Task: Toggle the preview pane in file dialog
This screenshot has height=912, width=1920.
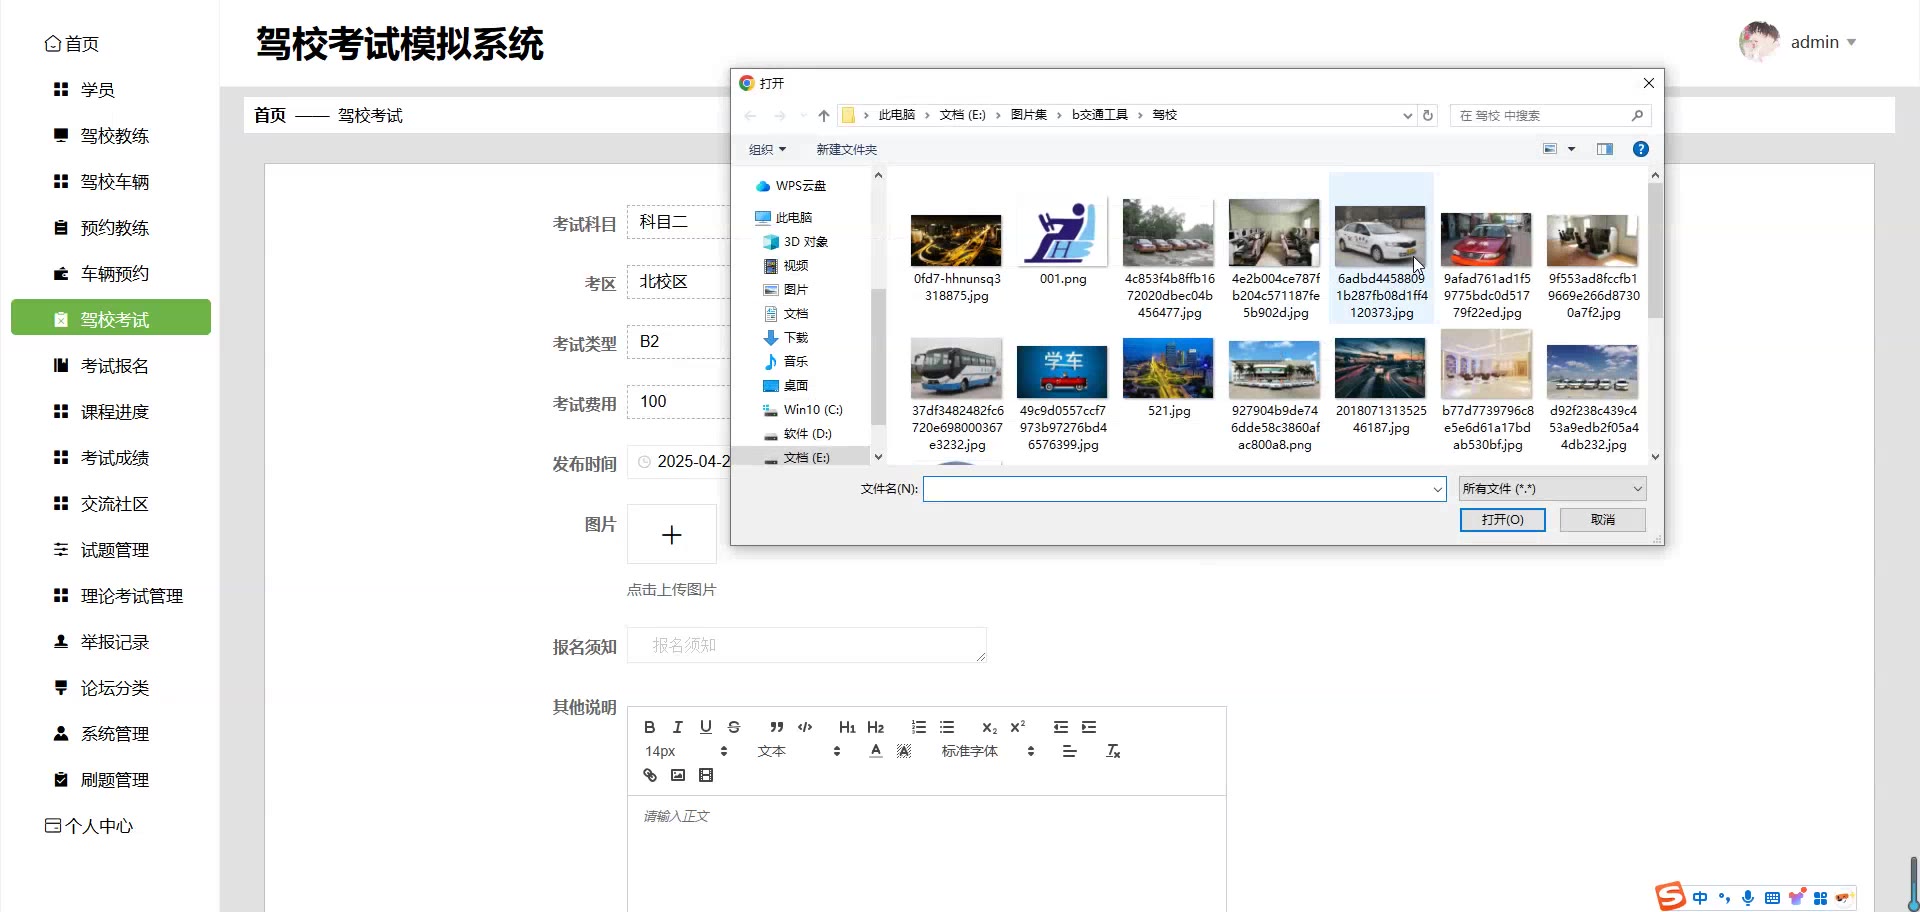Action: click(x=1604, y=149)
